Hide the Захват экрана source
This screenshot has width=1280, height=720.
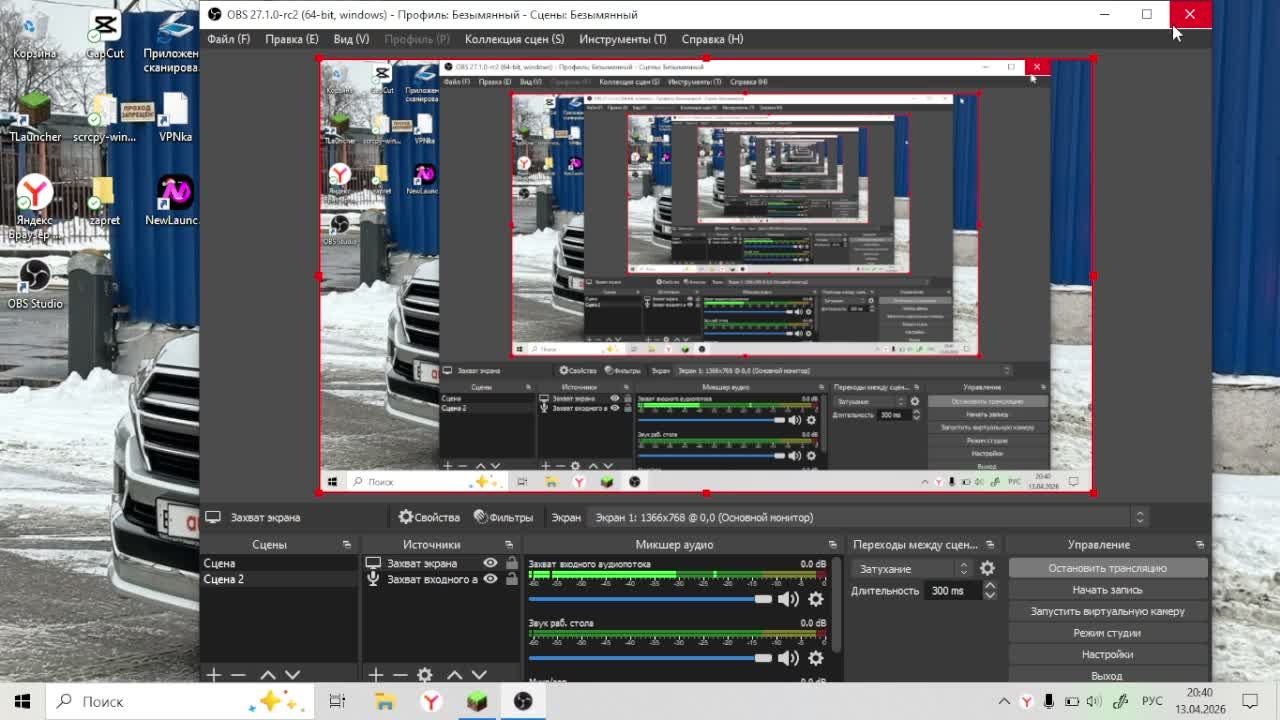click(x=490, y=563)
